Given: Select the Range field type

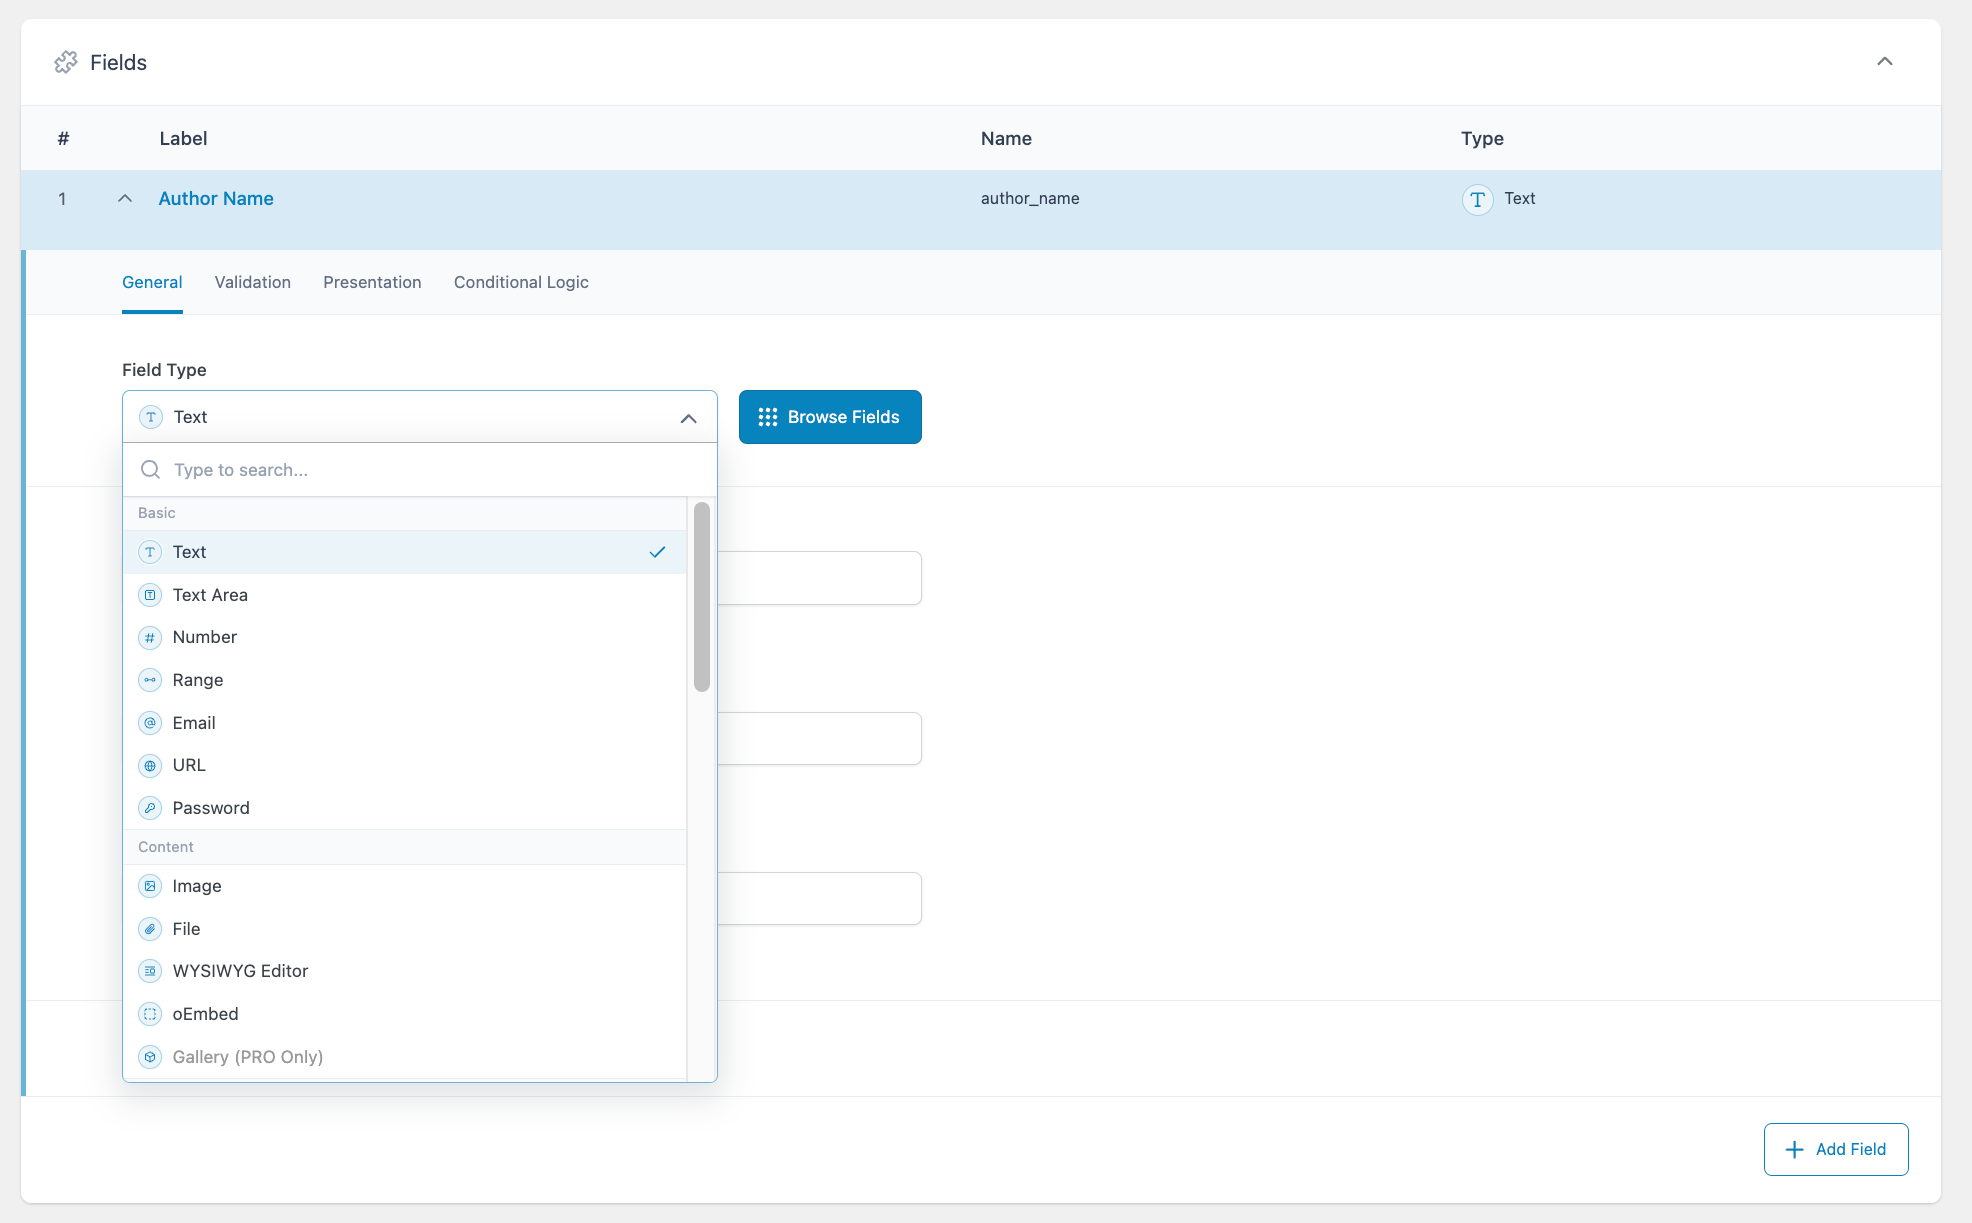Looking at the screenshot, I should (197, 679).
